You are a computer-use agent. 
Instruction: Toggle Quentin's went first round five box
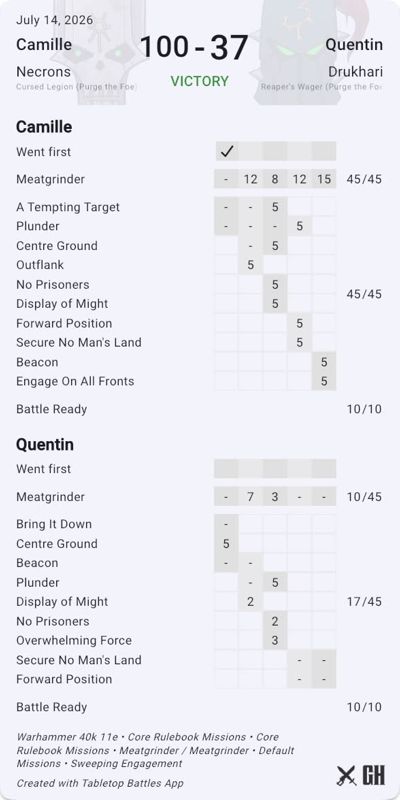pyautogui.click(x=324, y=468)
